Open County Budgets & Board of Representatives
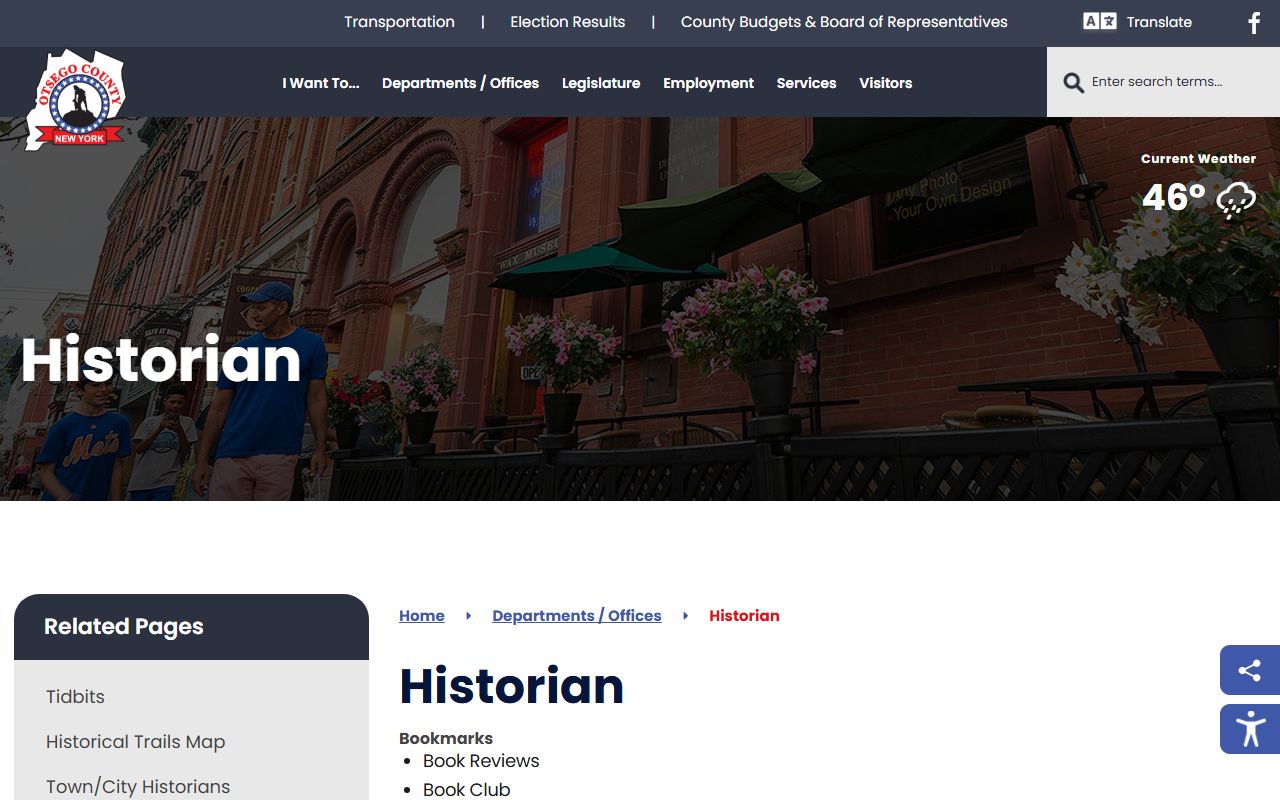Screen dimensions: 1280x800 844,22
